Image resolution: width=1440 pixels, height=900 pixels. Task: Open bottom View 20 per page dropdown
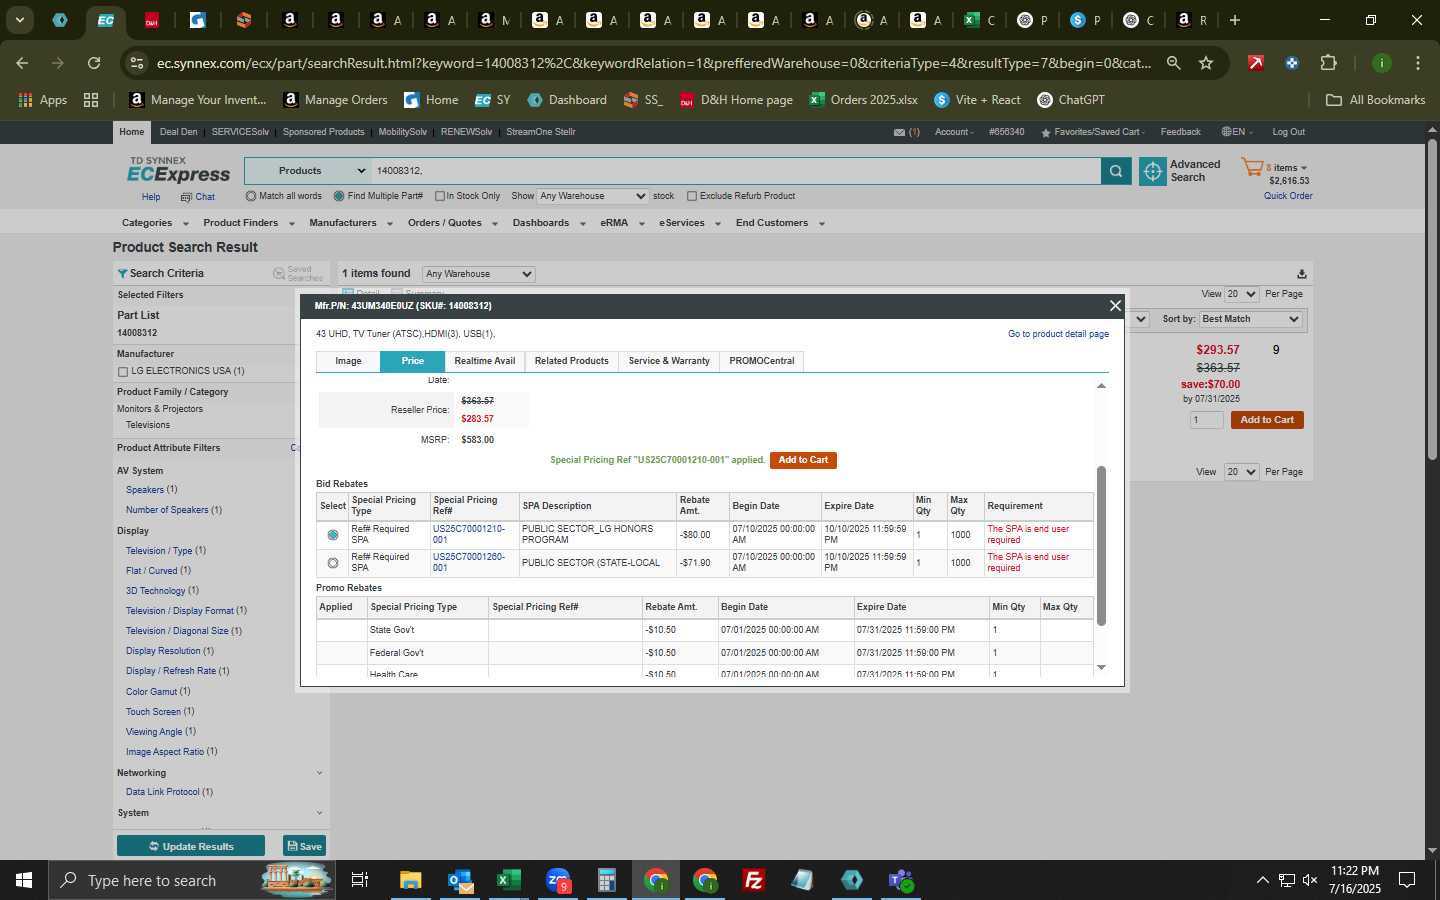pos(1241,472)
